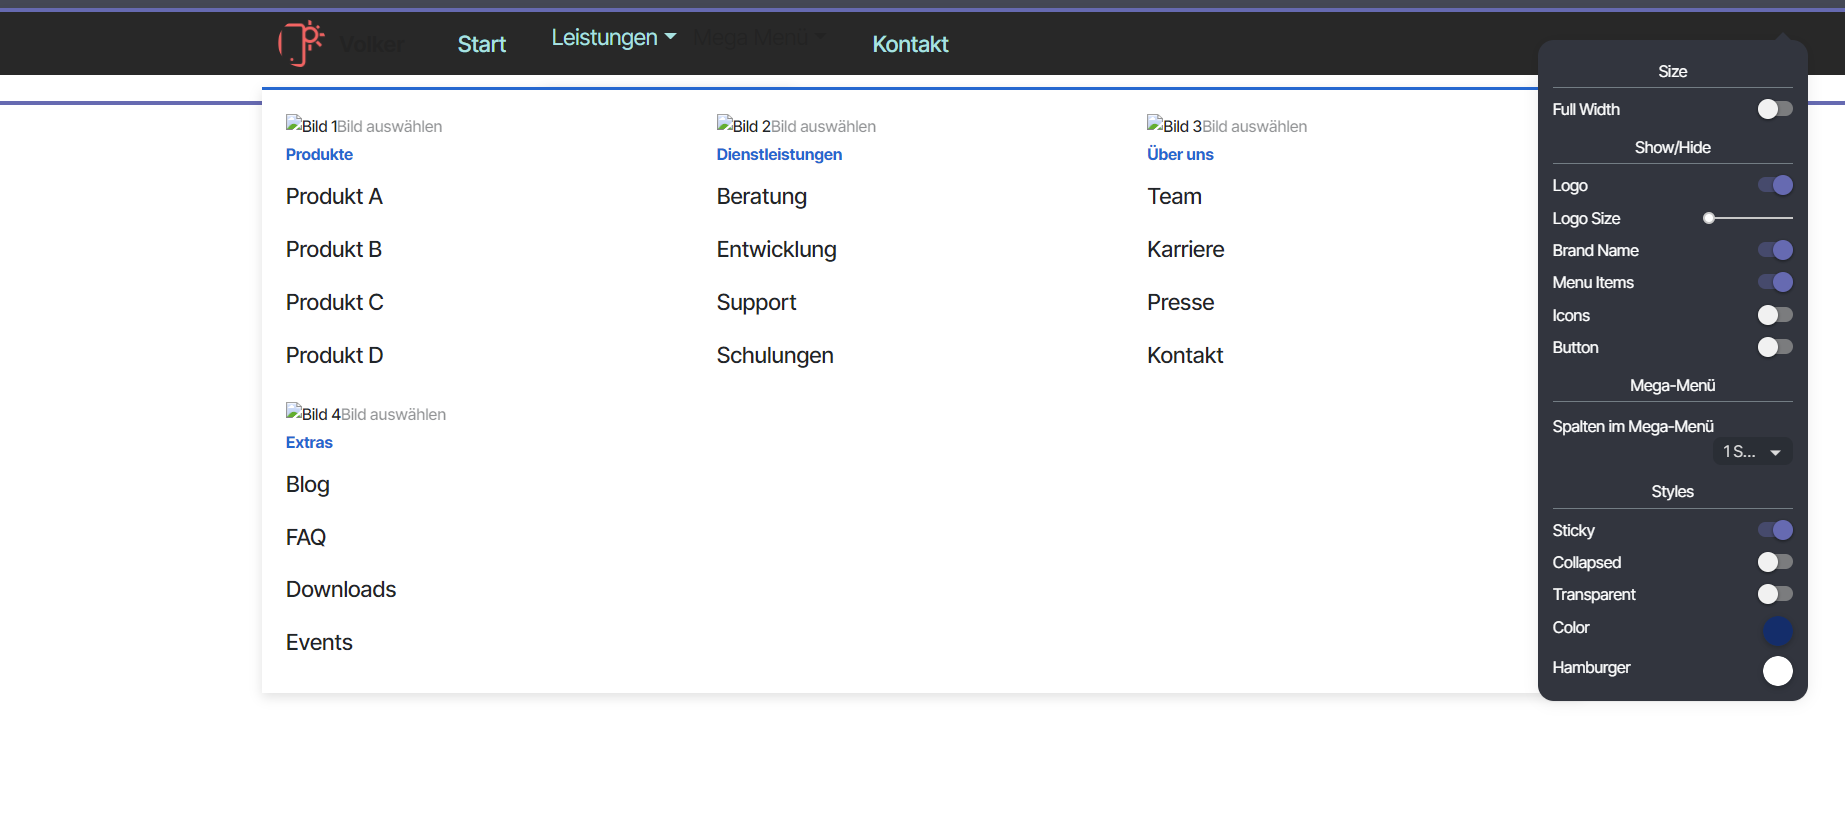The height and width of the screenshot is (826, 1845).
Task: Disable the Sticky navbar toggle
Action: point(1774,530)
